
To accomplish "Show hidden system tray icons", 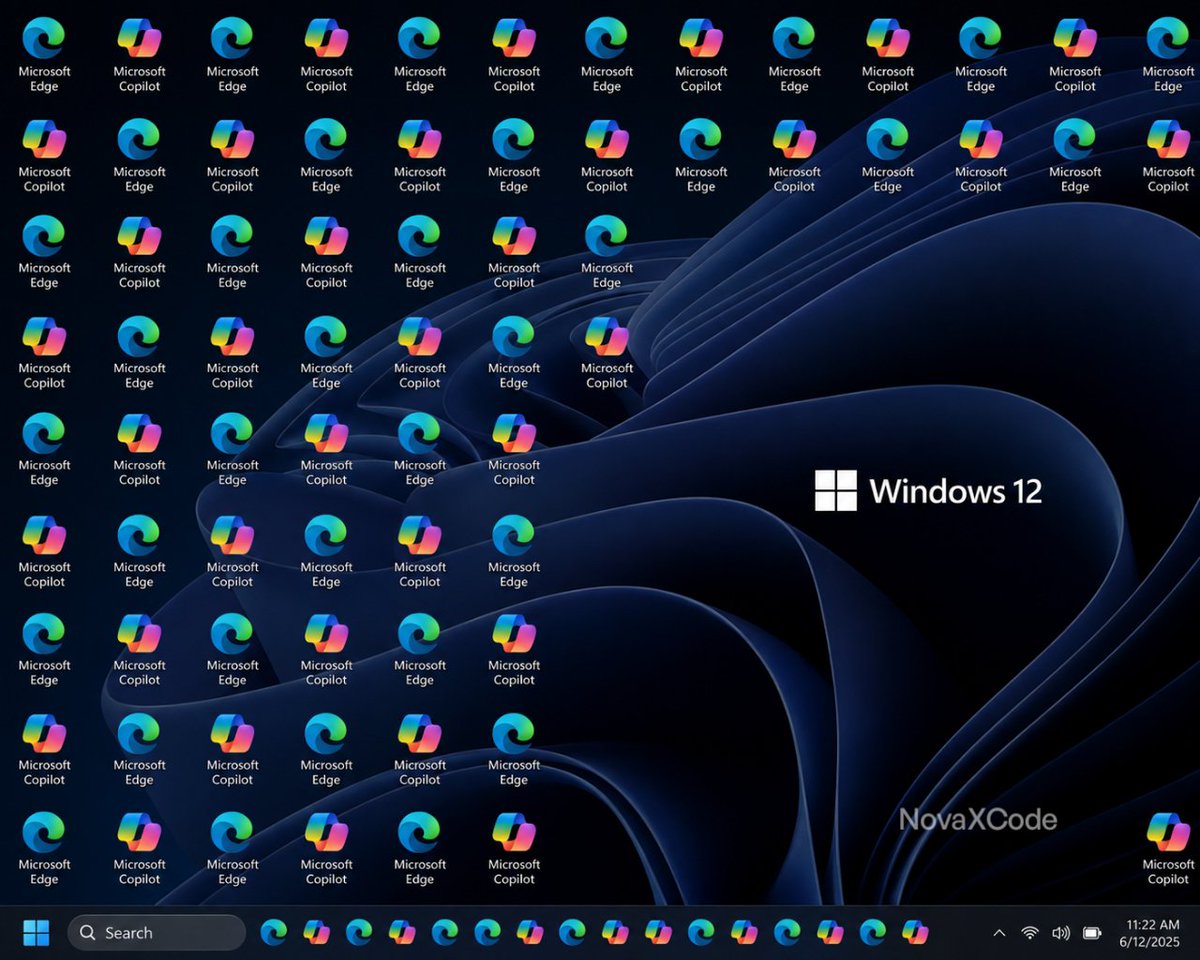I will tap(999, 933).
